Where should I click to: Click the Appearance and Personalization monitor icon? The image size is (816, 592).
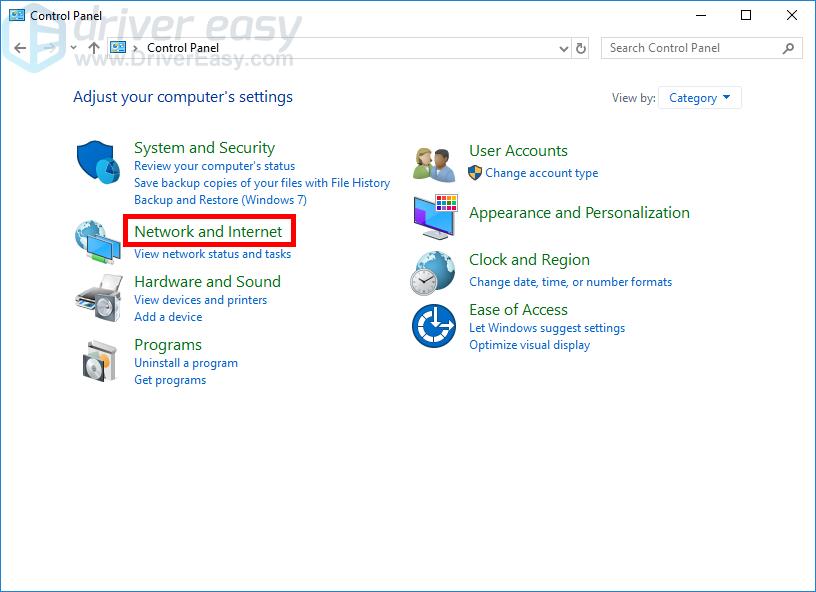tap(435, 215)
